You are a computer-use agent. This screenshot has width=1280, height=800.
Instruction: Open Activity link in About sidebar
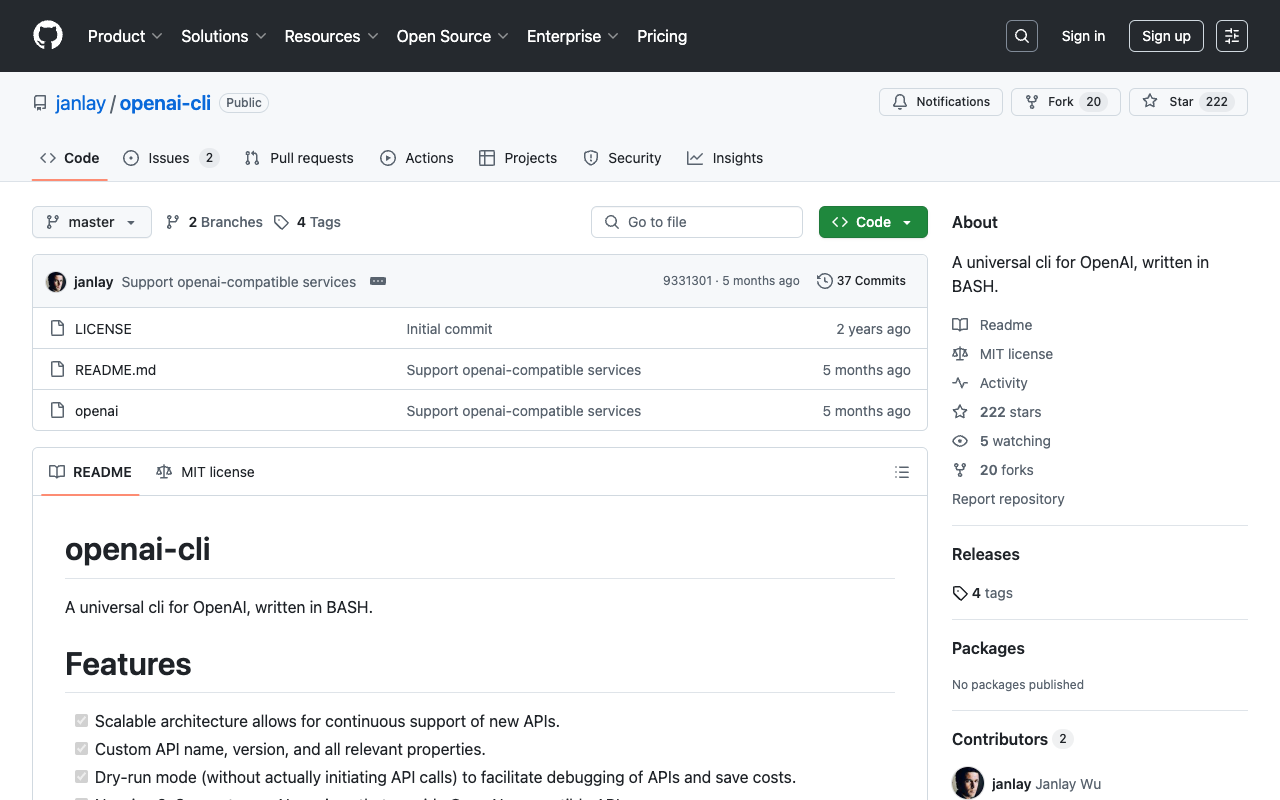(990, 383)
